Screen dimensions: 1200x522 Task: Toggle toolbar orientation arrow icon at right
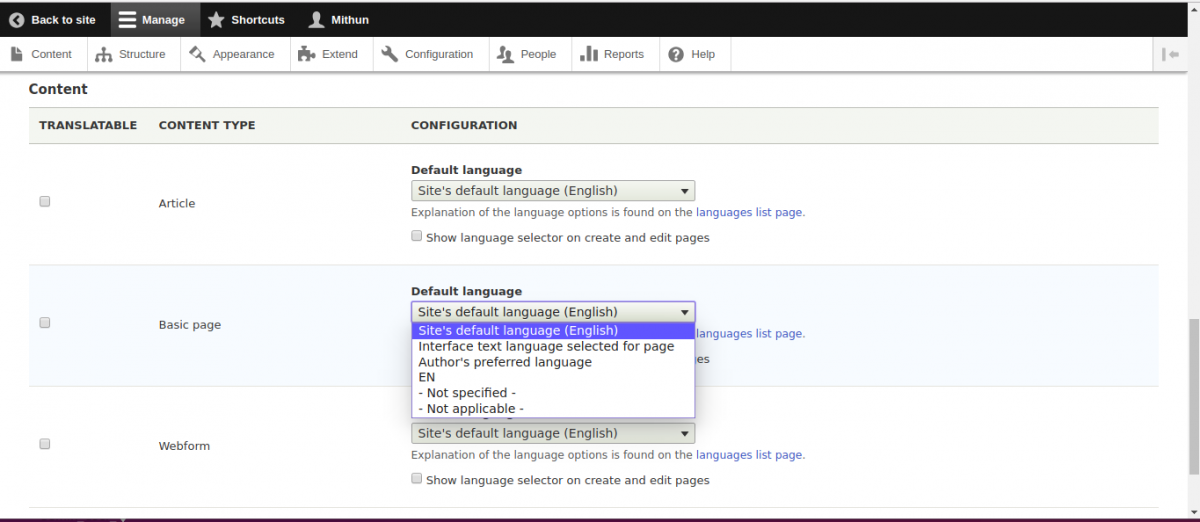tap(1171, 54)
